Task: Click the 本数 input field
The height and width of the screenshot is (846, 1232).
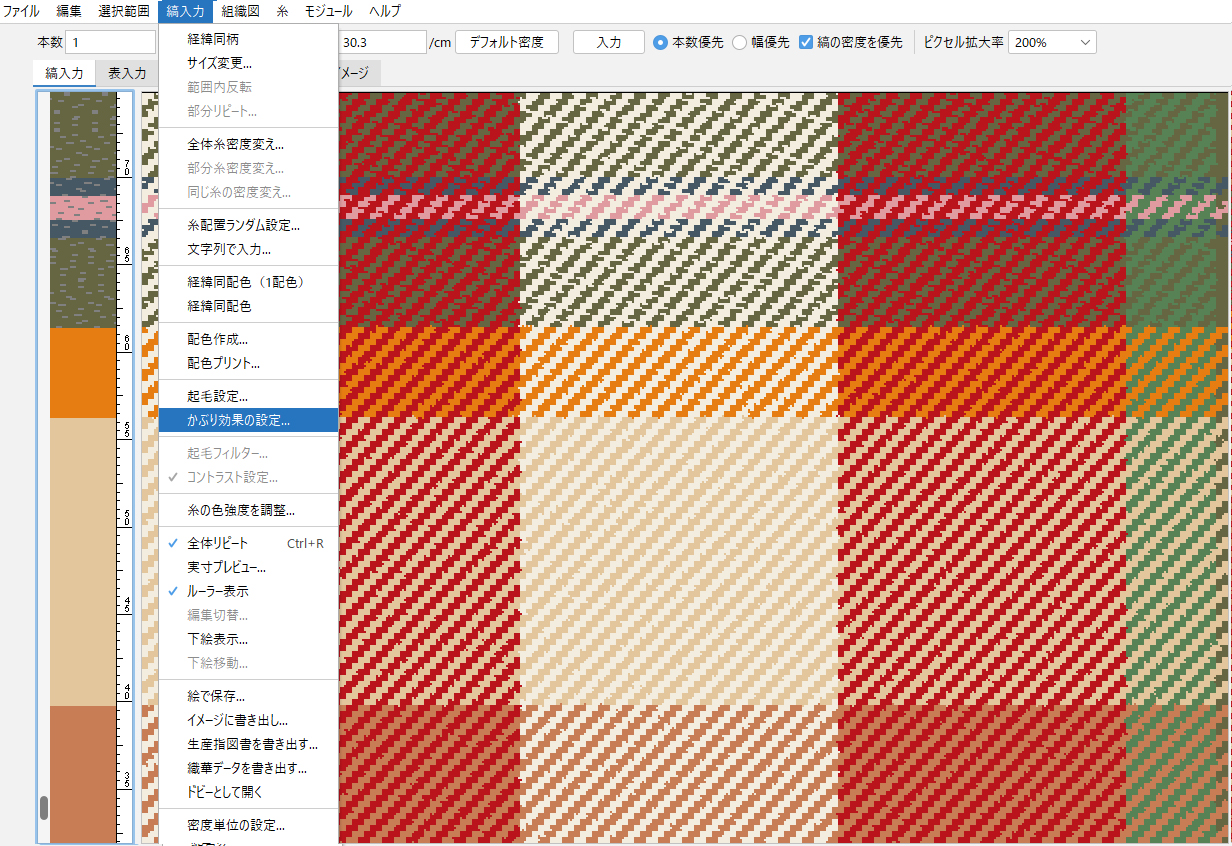Action: [x=110, y=43]
